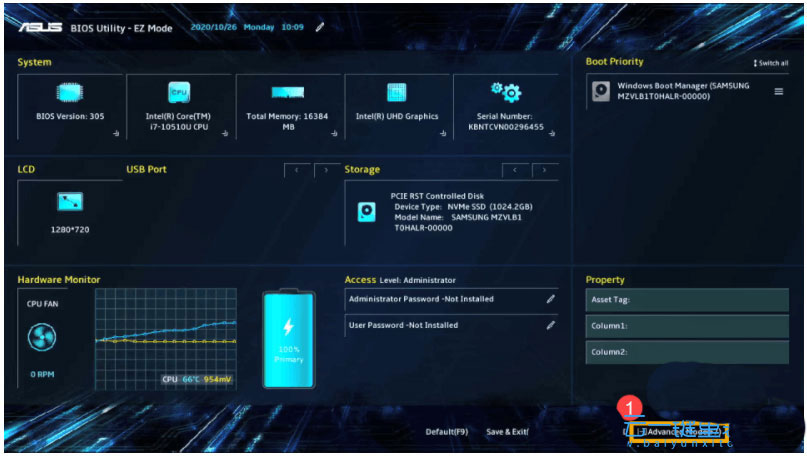Click the Storage disk icon

pos(366,212)
